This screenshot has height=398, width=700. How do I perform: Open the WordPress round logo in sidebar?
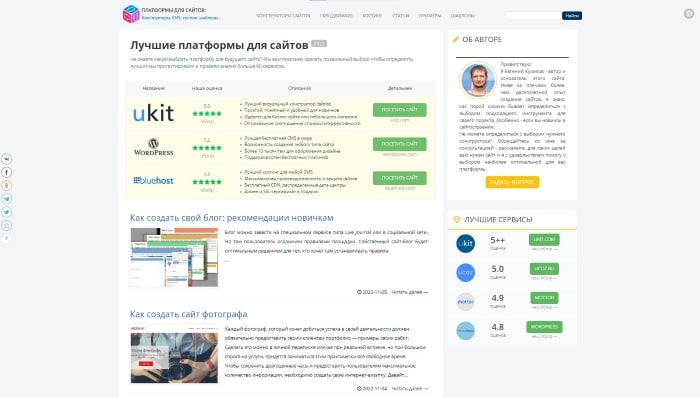point(465,331)
